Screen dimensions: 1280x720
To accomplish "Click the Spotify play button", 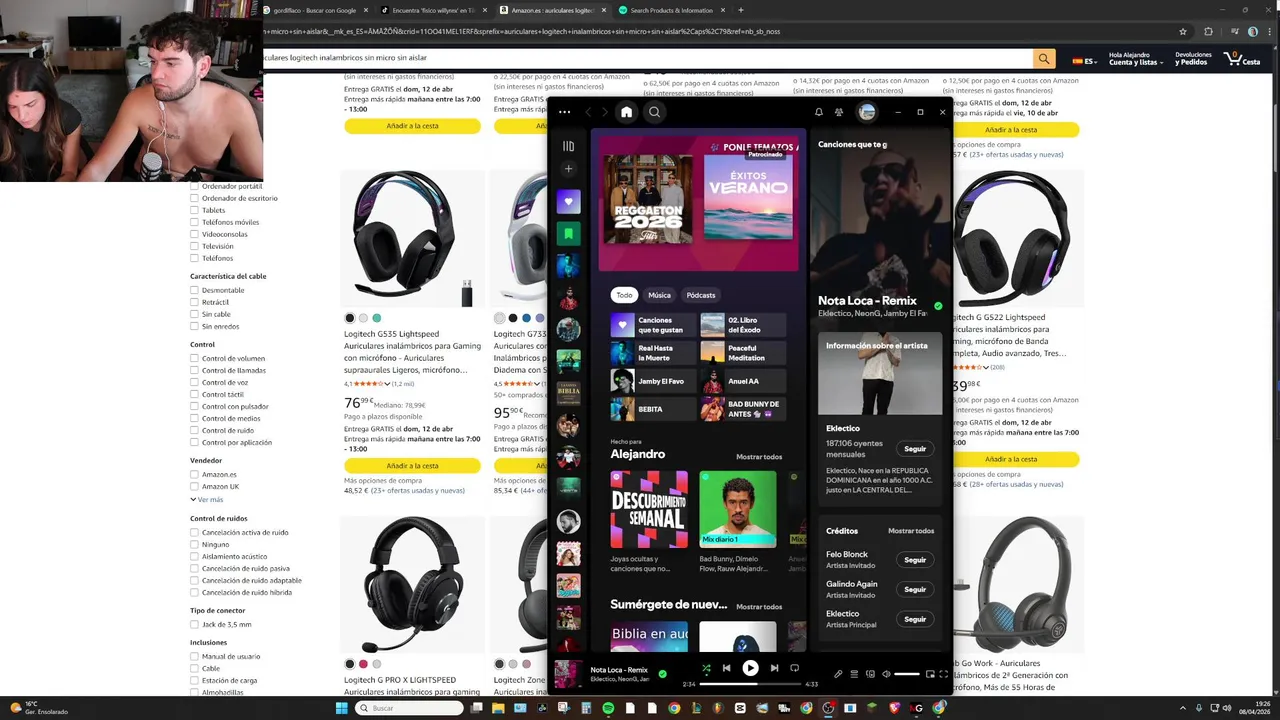I will (750, 668).
